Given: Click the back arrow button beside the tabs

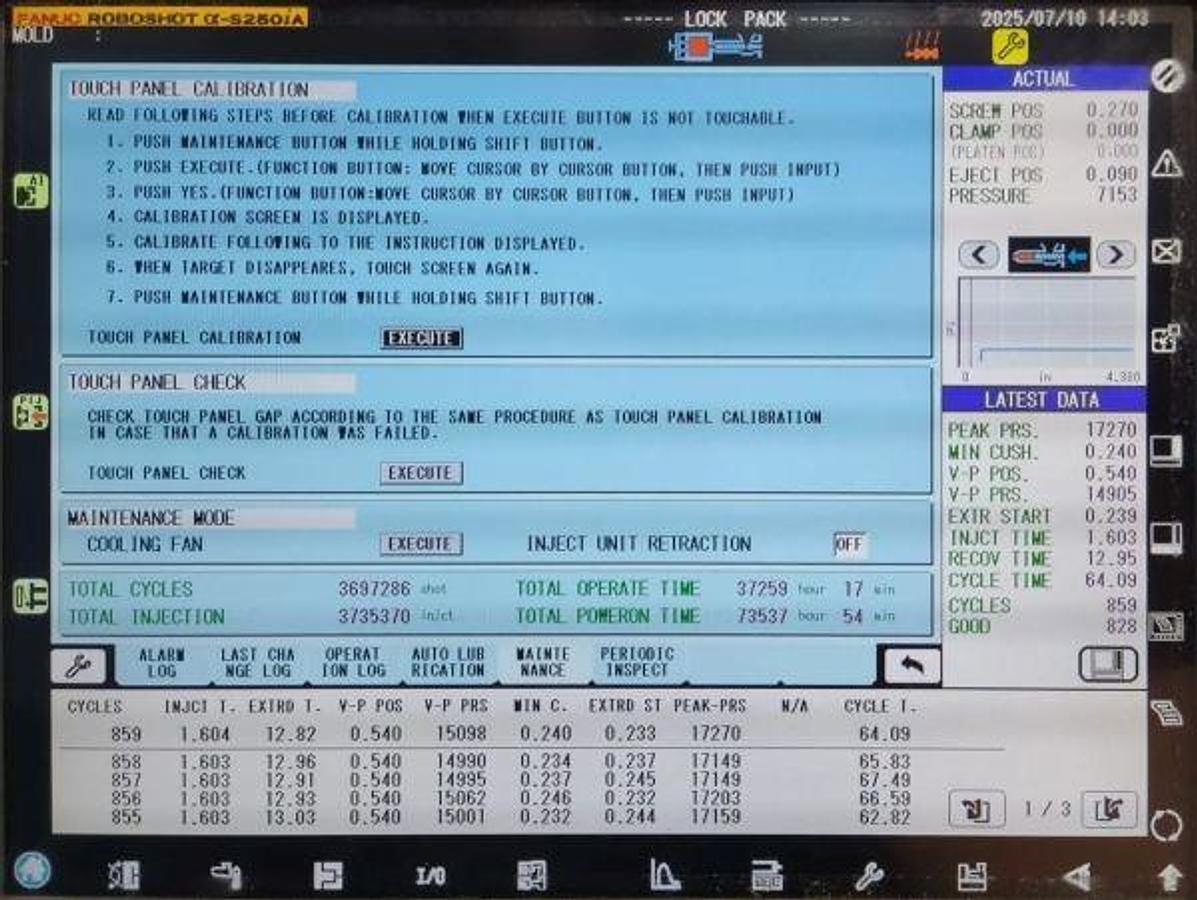Looking at the screenshot, I should (911, 666).
